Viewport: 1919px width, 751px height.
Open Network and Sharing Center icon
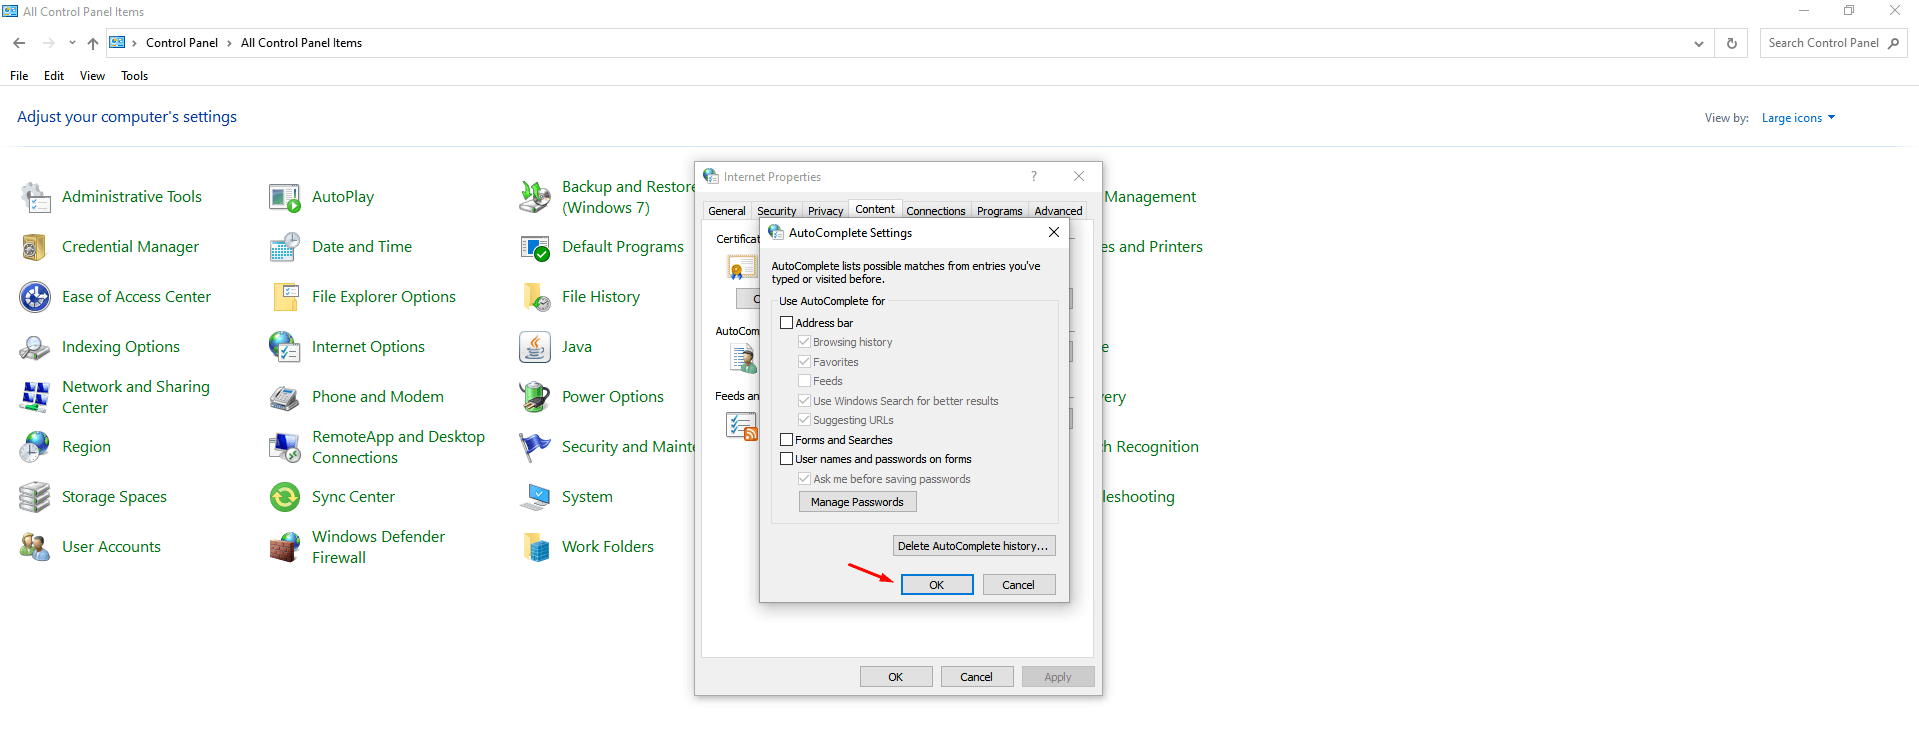(x=35, y=397)
